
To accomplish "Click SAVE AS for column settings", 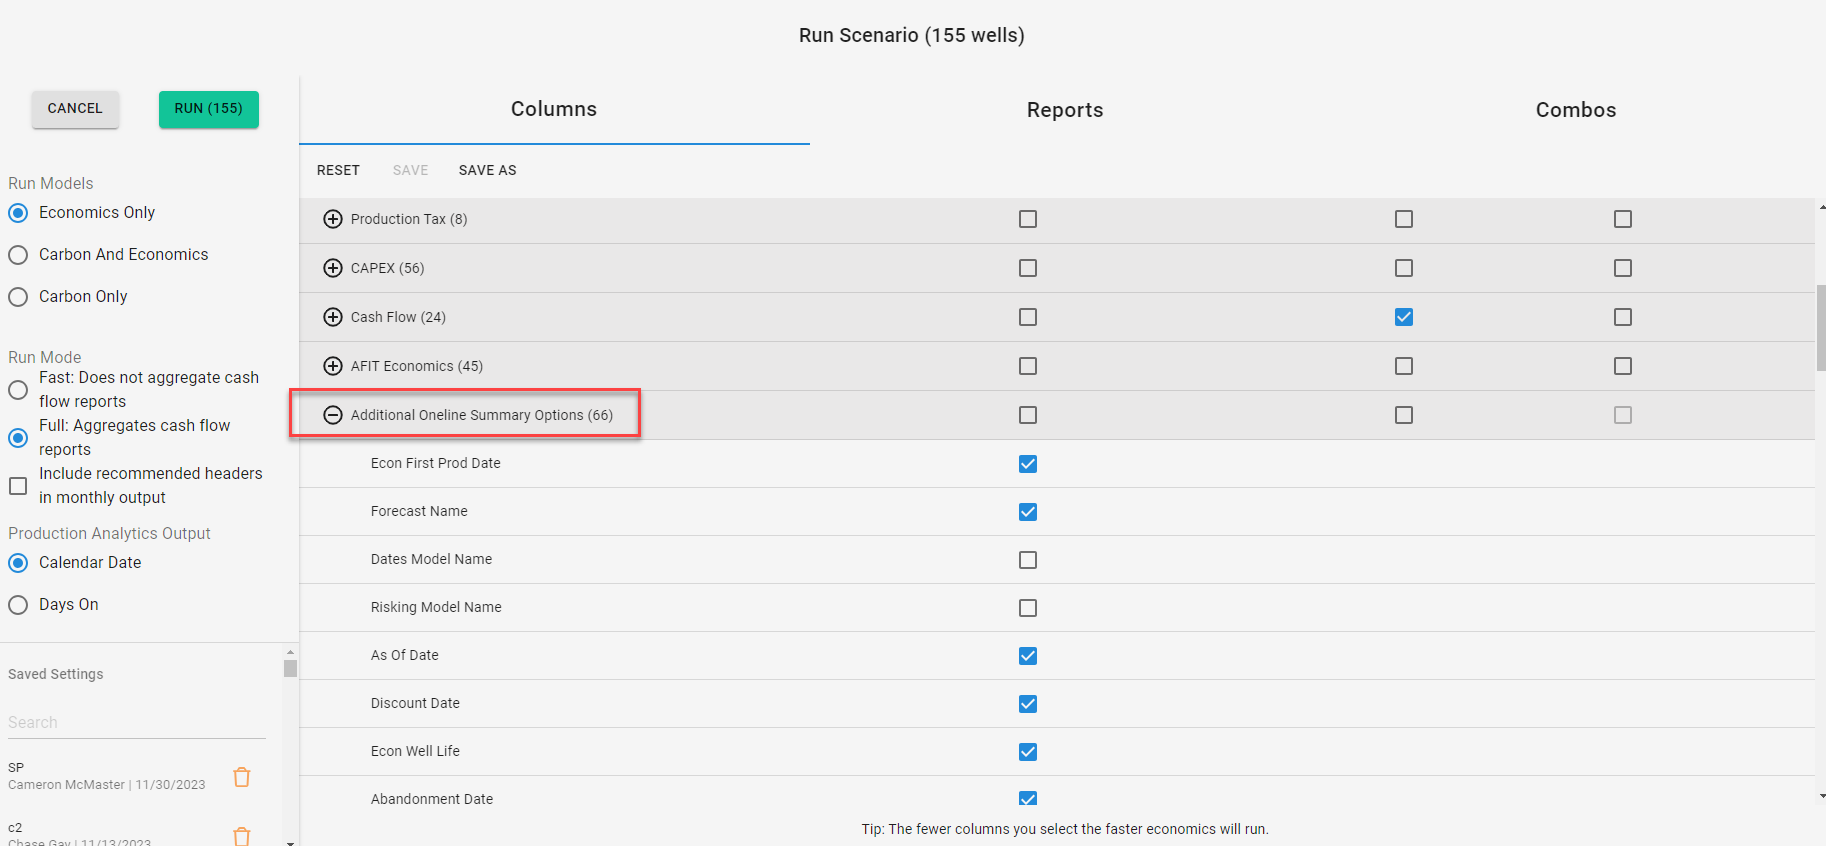I will [487, 170].
